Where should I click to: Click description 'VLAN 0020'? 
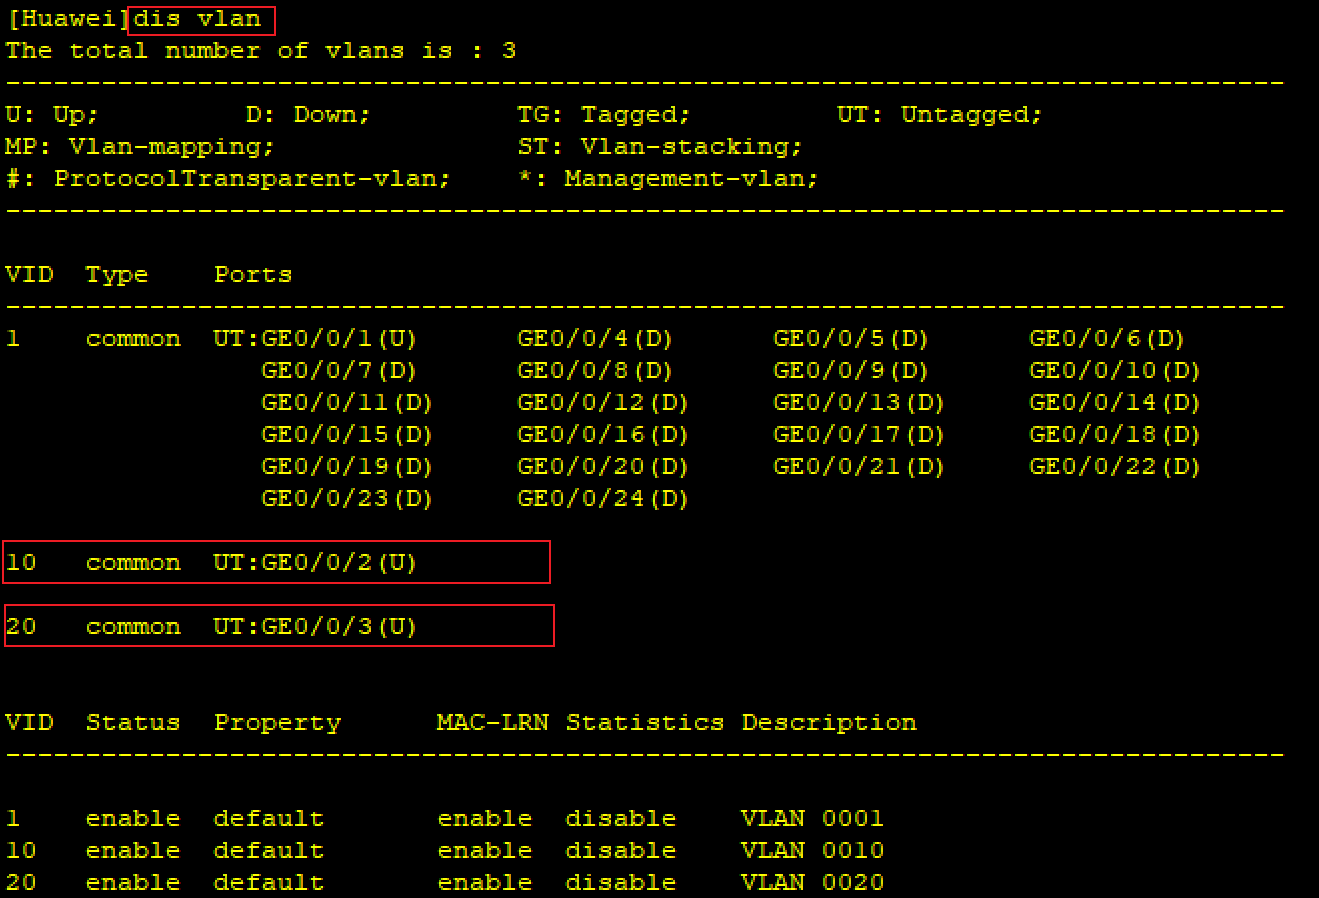click(812, 883)
